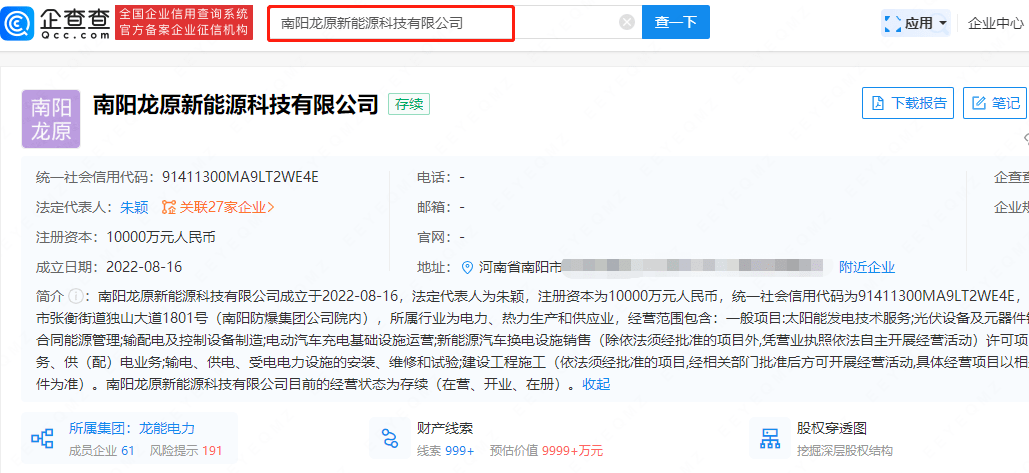Image resolution: width=1029 pixels, height=473 pixels.
Task: Expand 关联27家企业 related companies link
Action: [227, 207]
